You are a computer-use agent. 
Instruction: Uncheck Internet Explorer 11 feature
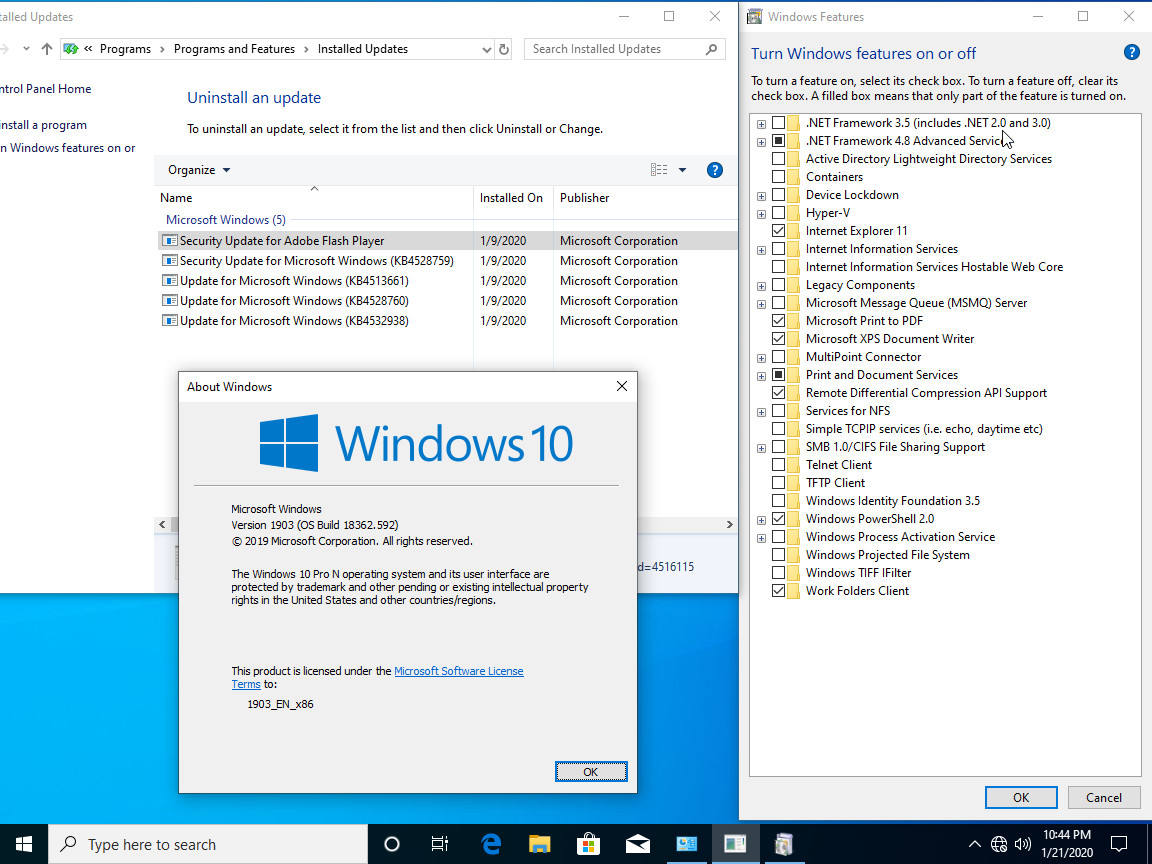pyautogui.click(x=779, y=231)
